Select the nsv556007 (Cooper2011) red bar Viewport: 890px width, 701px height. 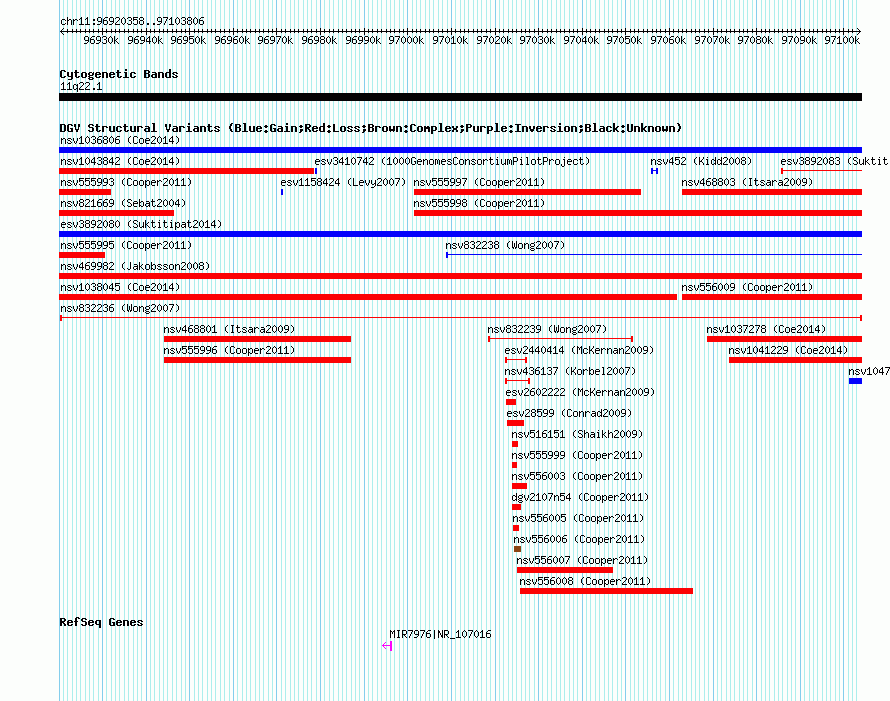pyautogui.click(x=565, y=570)
